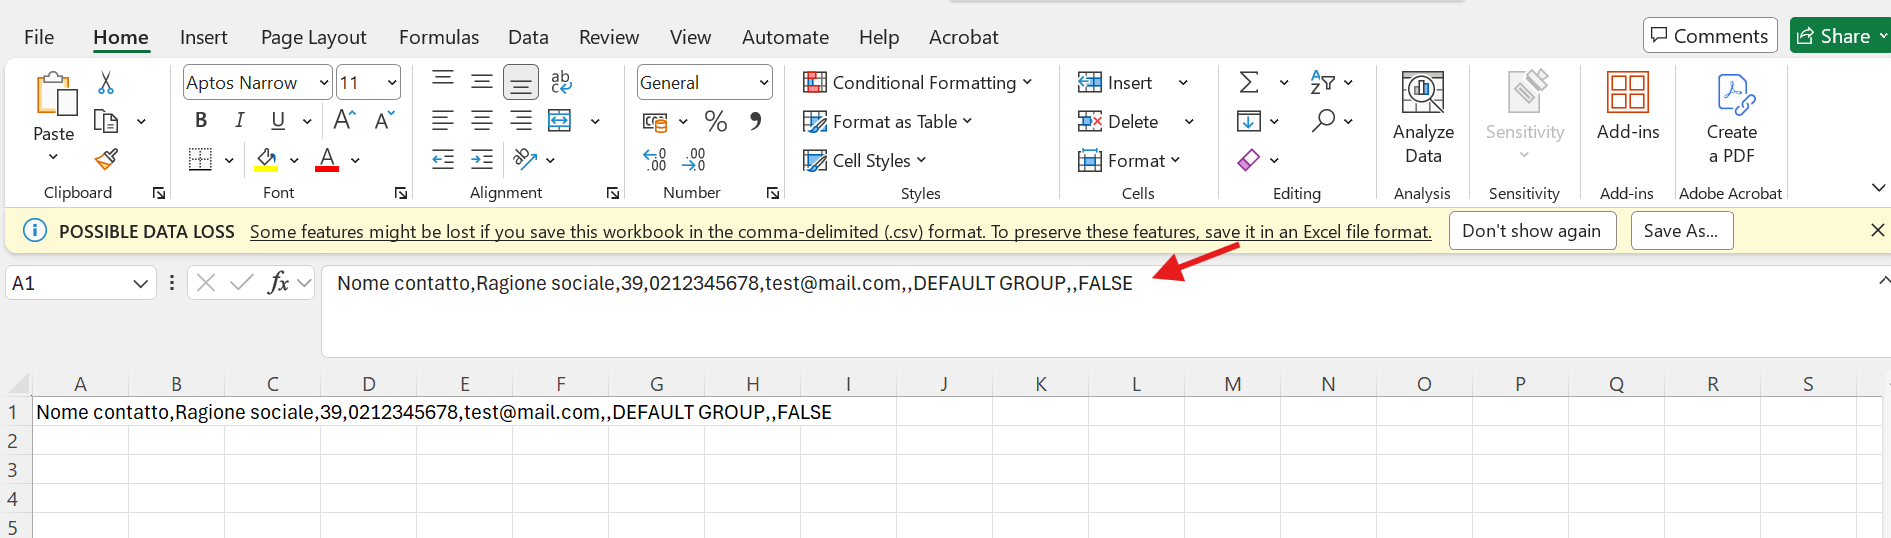Open the font name dropdown

(x=324, y=83)
